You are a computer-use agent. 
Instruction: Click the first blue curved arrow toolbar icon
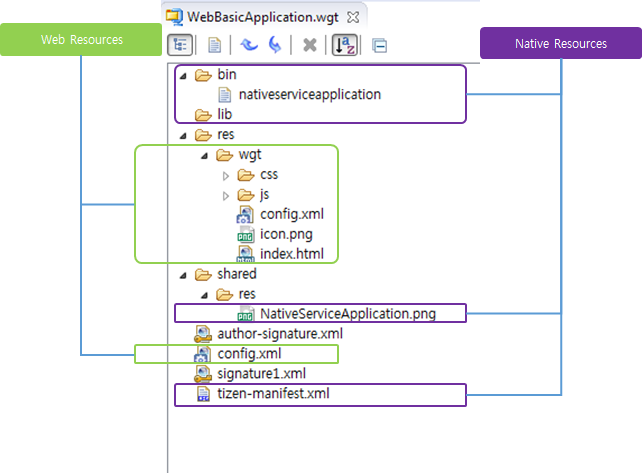pos(249,45)
